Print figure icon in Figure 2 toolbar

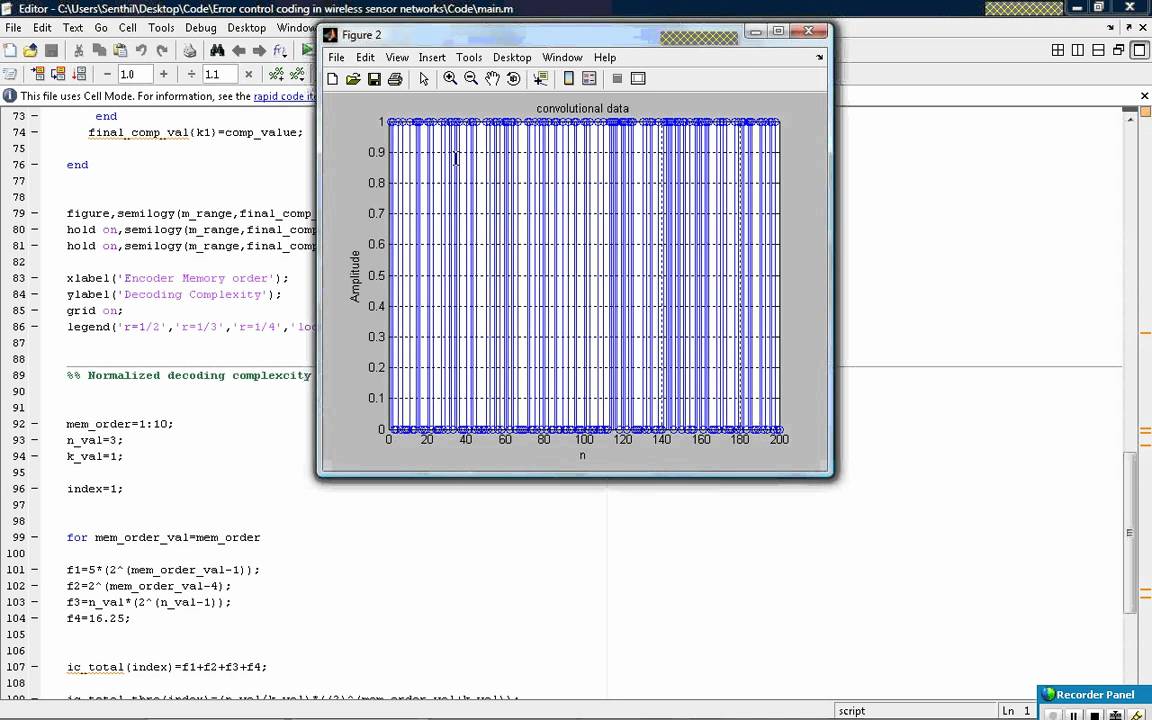click(x=395, y=79)
